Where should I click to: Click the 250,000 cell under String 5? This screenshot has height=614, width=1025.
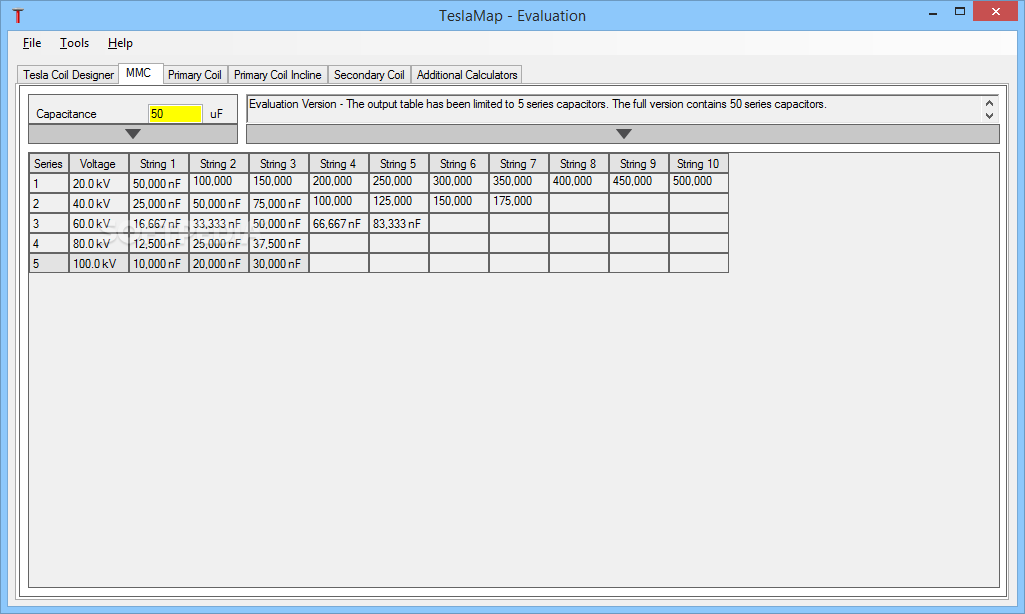(x=398, y=183)
